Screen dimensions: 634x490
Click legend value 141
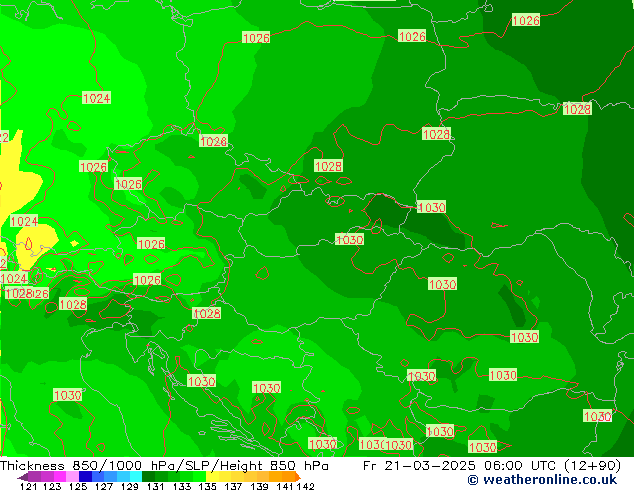[285, 486]
